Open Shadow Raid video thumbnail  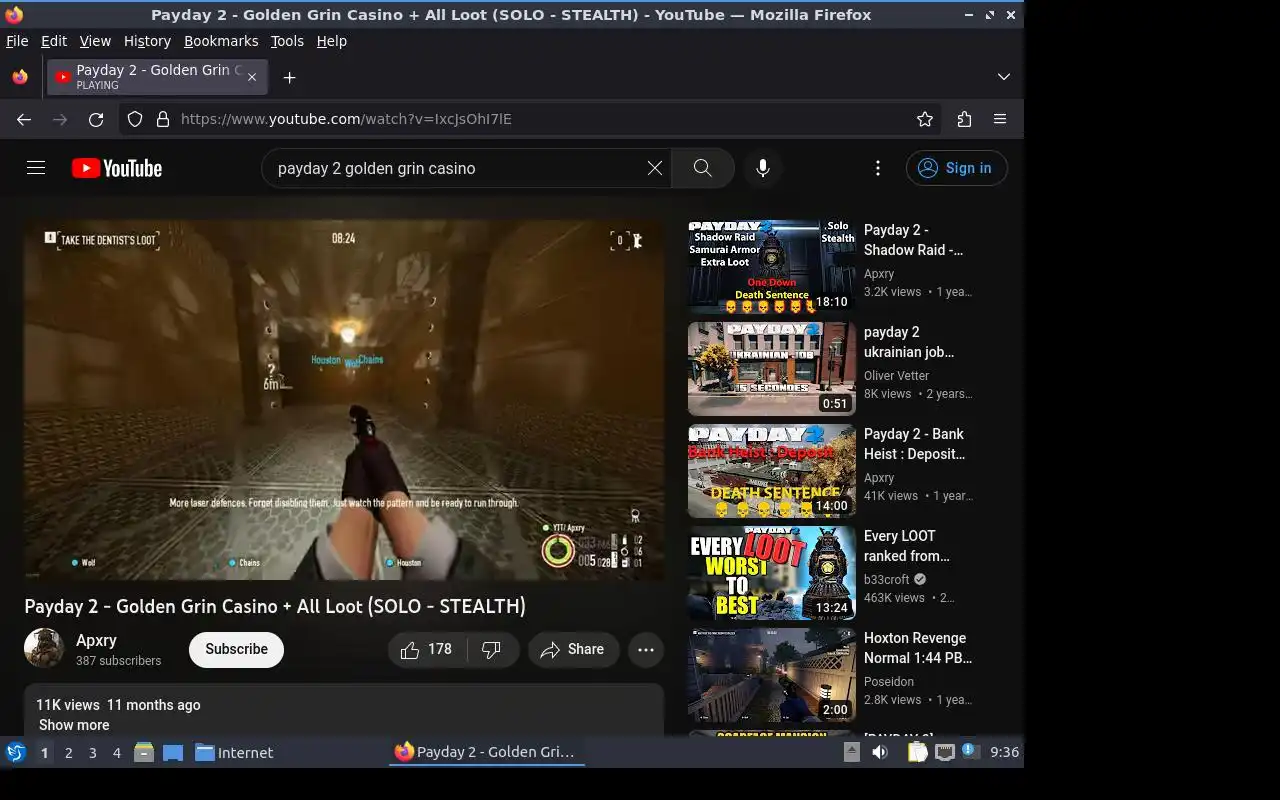pos(772,267)
